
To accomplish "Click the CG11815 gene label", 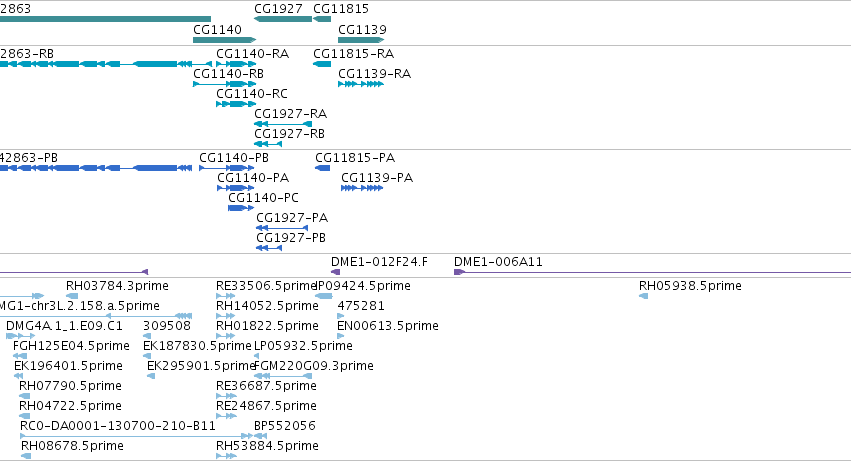I will point(341,9).
